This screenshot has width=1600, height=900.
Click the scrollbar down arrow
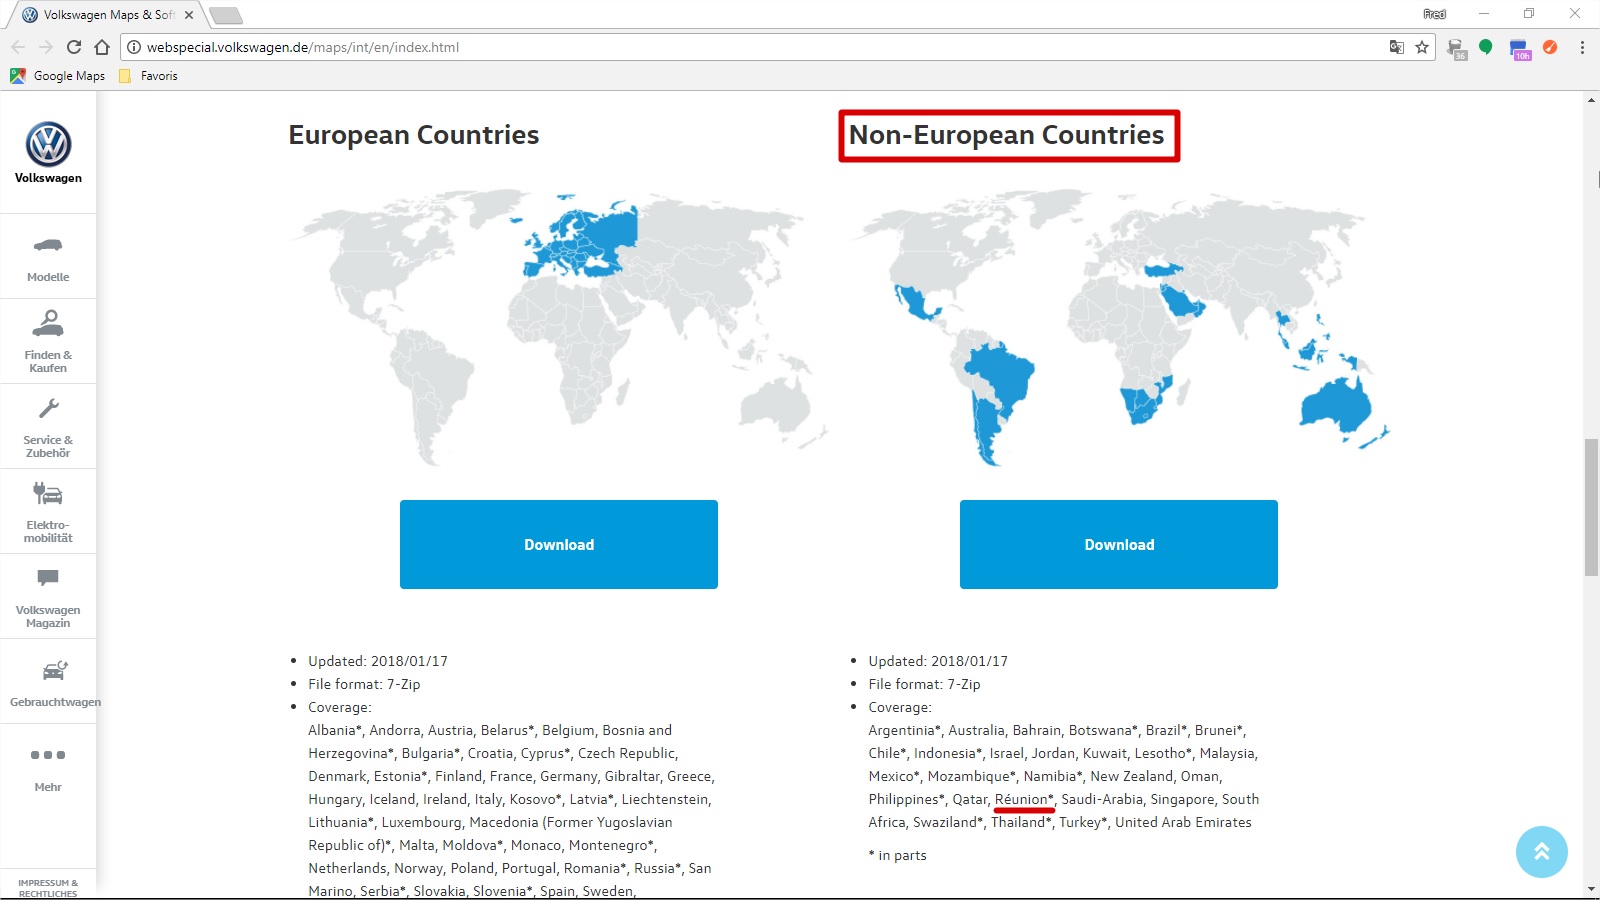(1591, 889)
